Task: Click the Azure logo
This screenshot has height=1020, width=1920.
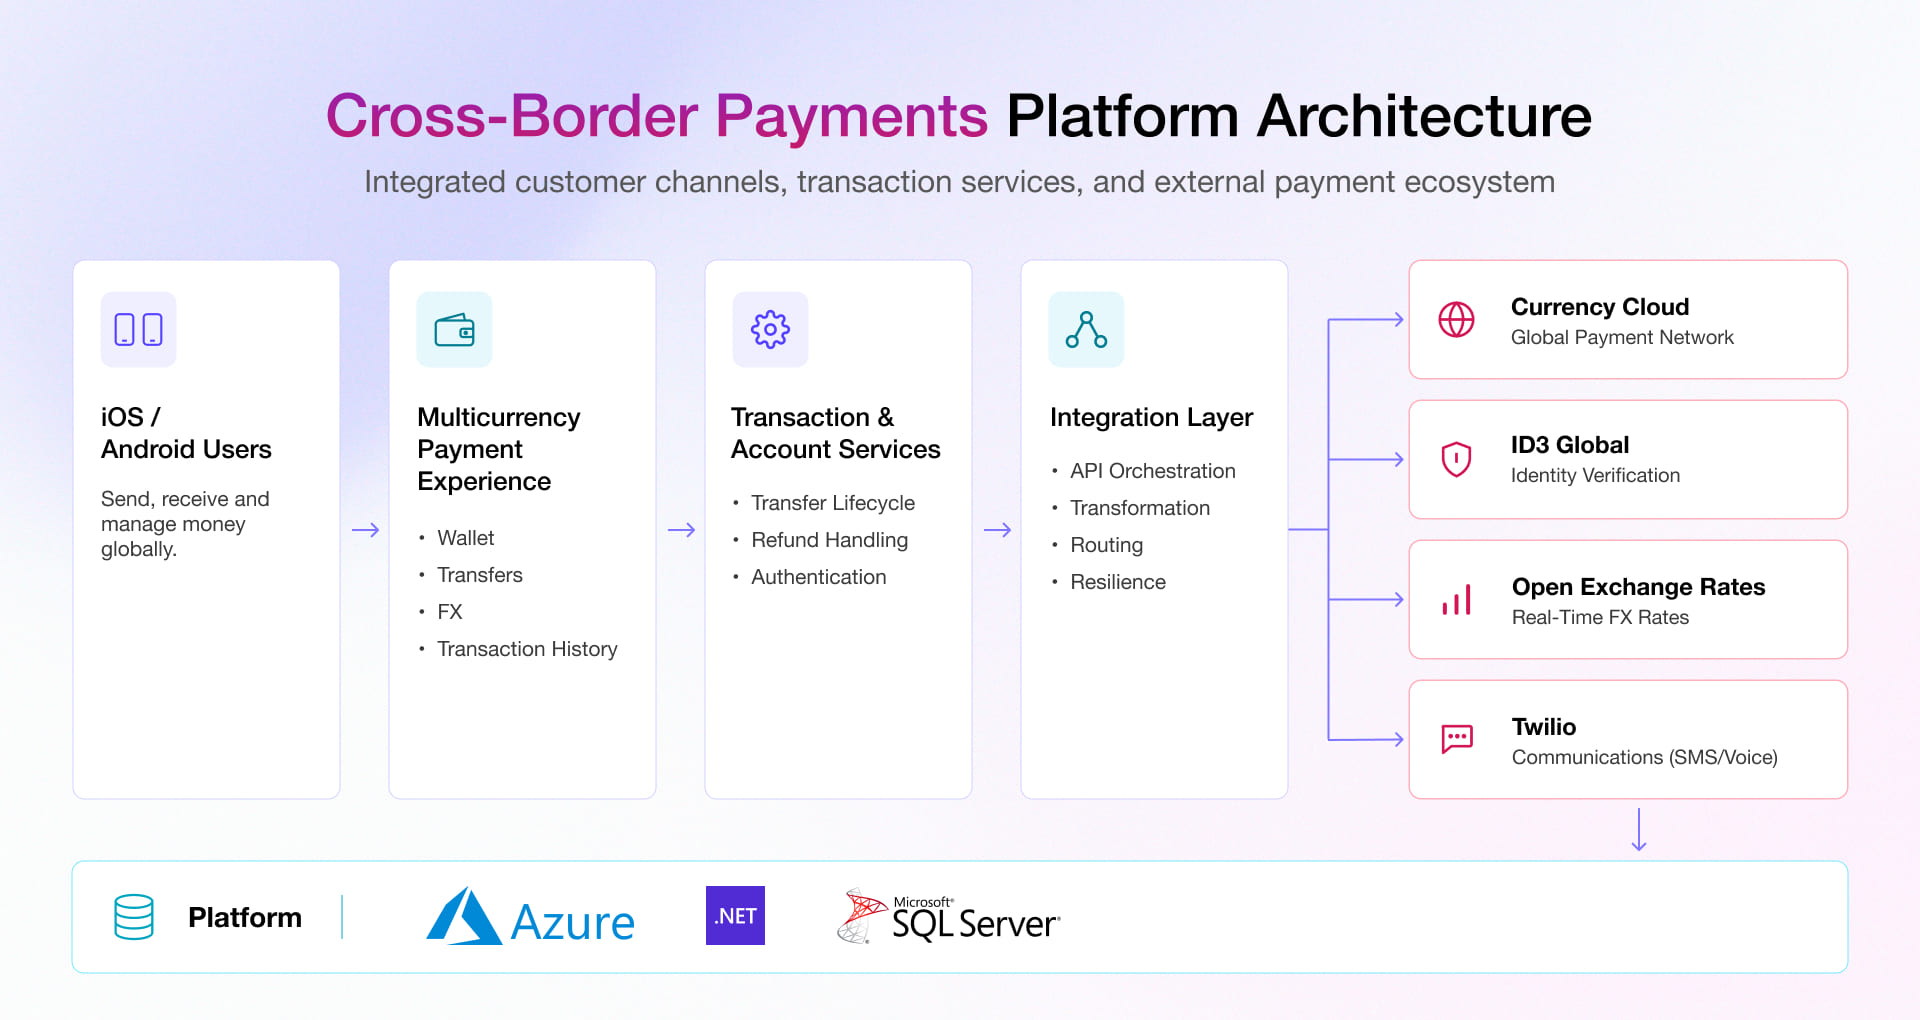Action: click(x=530, y=917)
